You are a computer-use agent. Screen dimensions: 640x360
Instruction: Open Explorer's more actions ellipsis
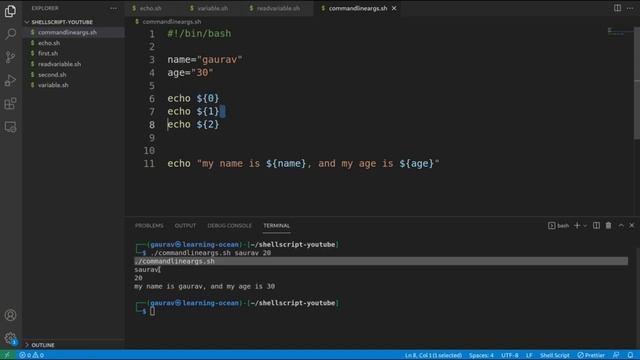click(x=113, y=8)
